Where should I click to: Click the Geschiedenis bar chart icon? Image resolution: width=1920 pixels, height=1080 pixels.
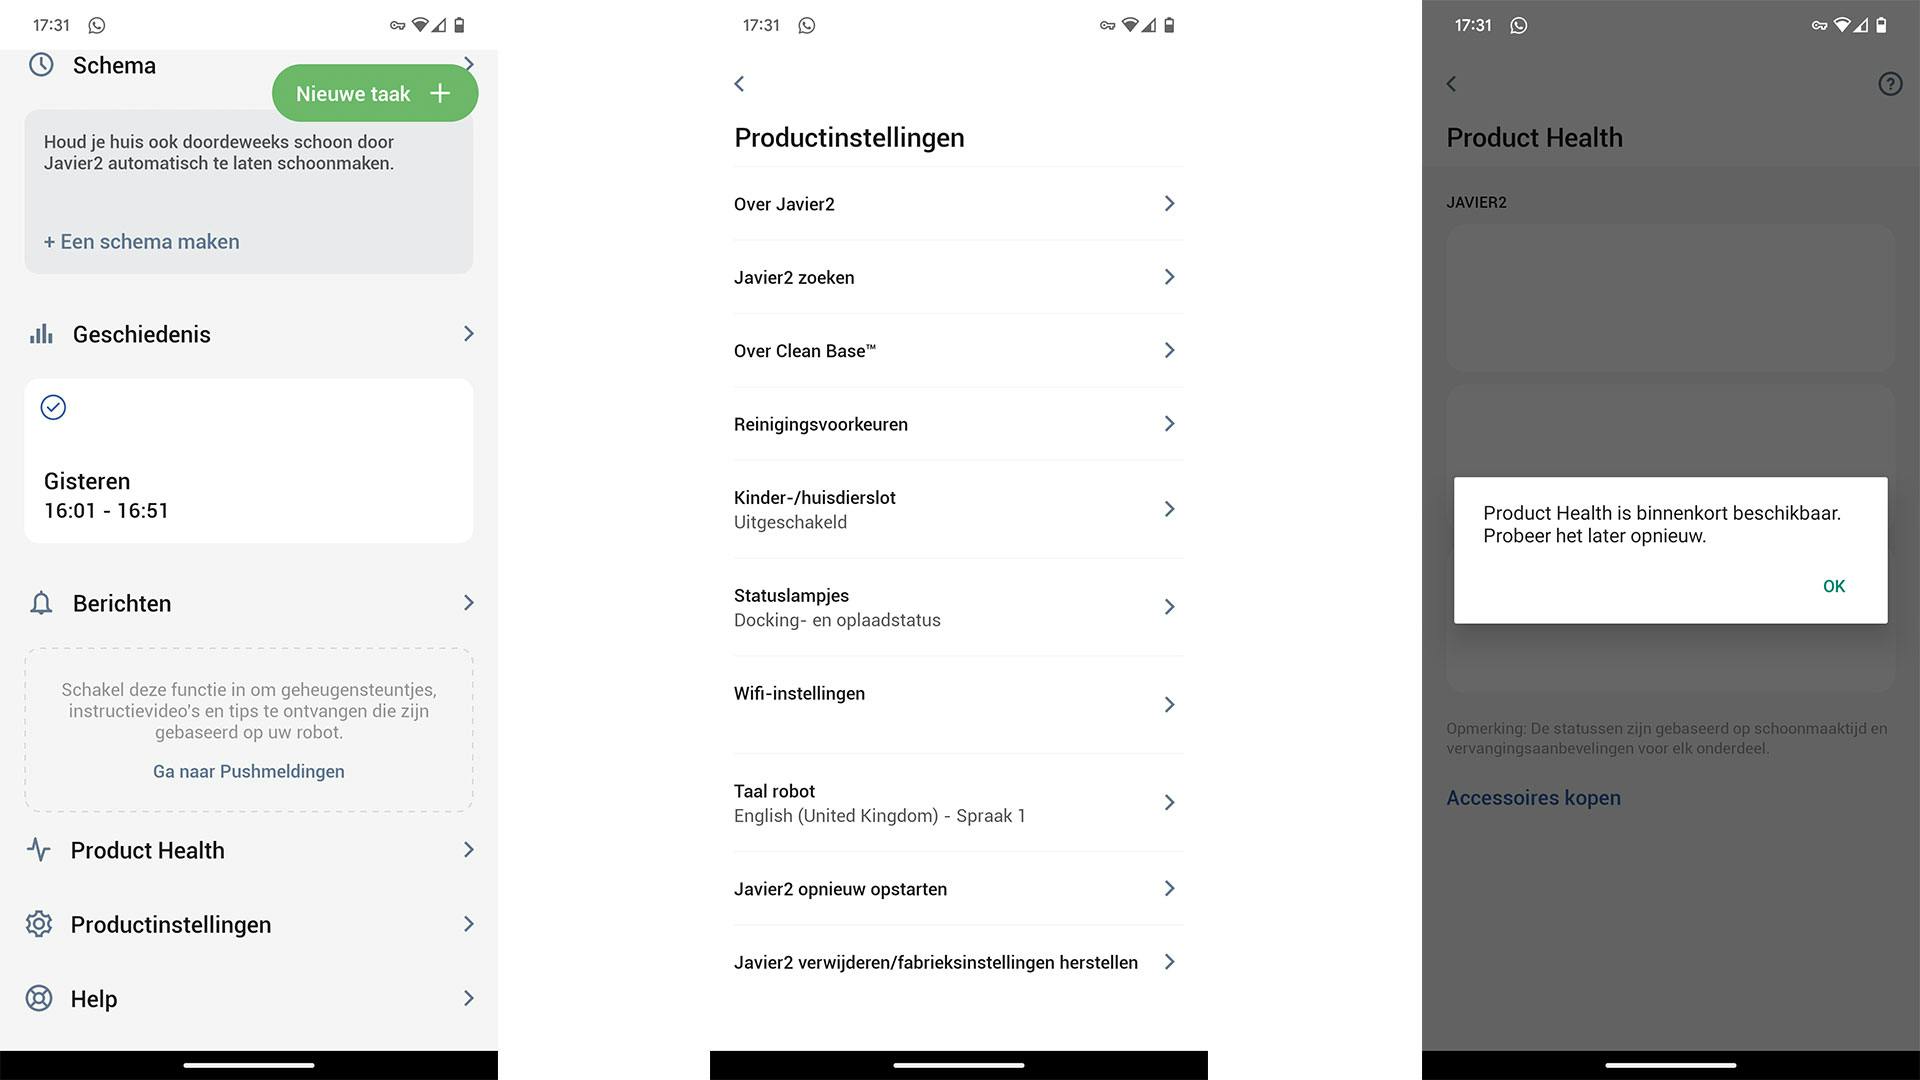coord(41,334)
